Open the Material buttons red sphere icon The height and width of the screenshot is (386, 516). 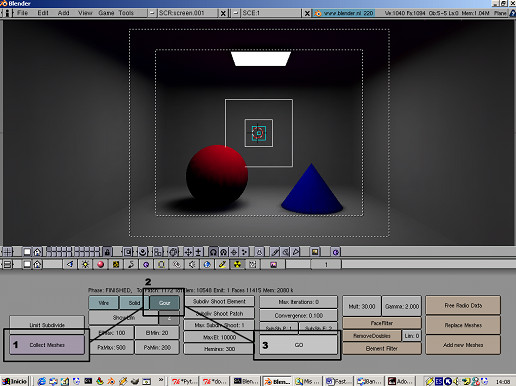[100, 264]
